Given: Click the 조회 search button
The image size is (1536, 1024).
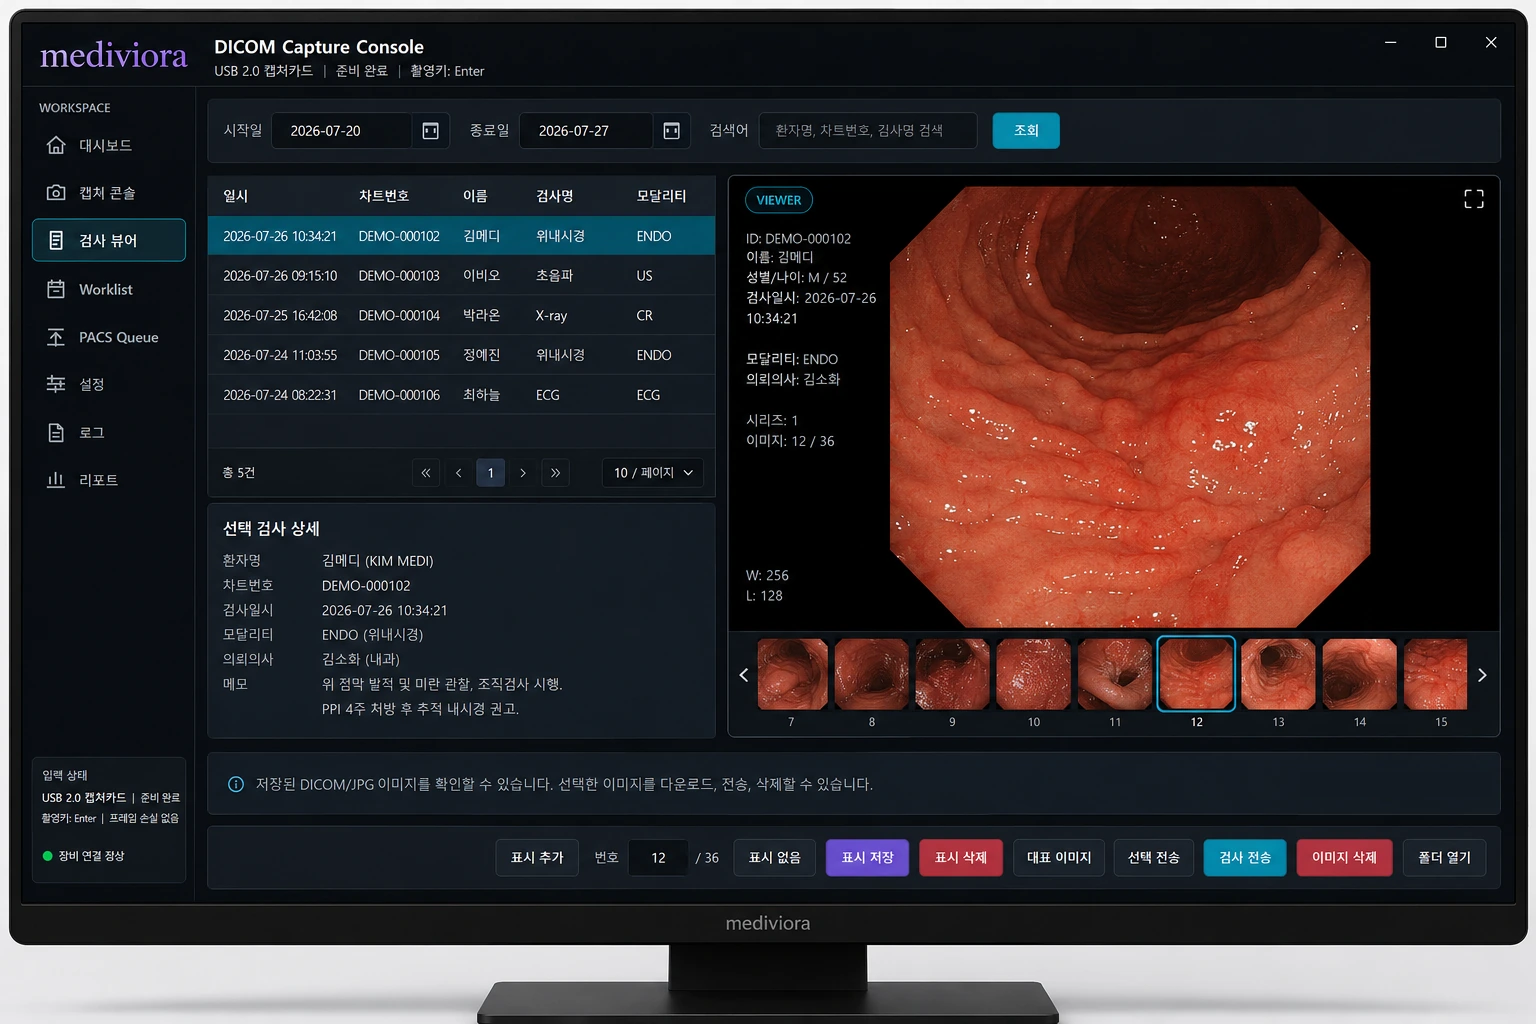Looking at the screenshot, I should click(x=1026, y=131).
